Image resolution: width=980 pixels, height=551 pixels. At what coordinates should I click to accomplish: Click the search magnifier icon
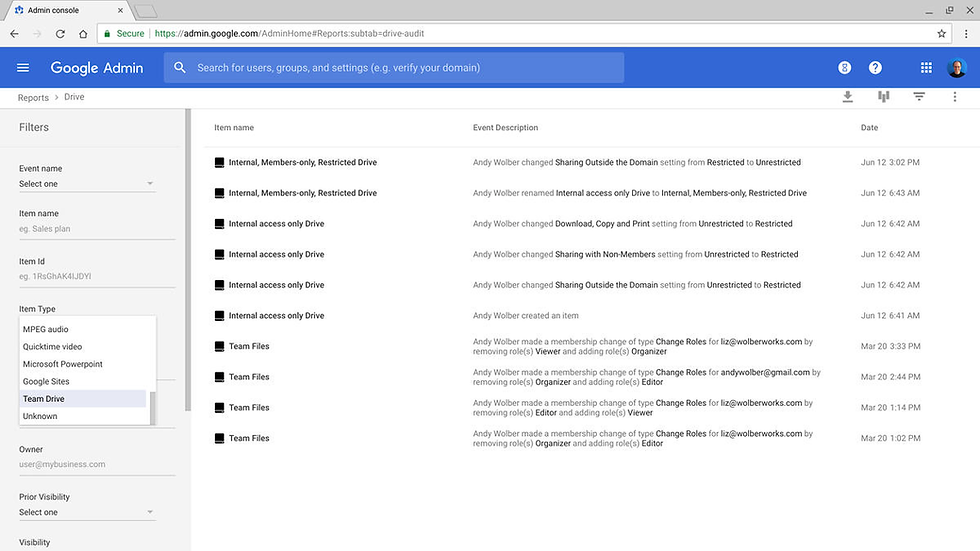[x=180, y=67]
